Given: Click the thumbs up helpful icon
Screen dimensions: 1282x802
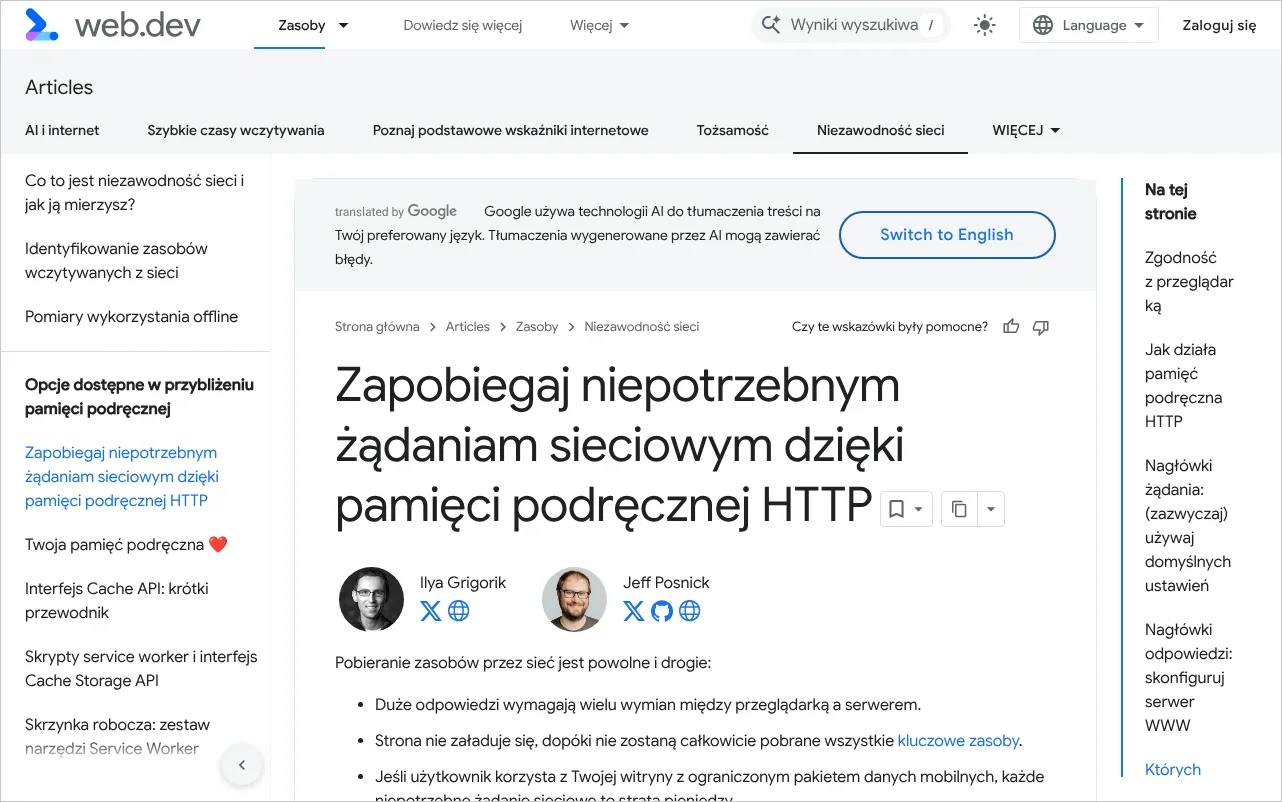Looking at the screenshot, I should point(1011,327).
